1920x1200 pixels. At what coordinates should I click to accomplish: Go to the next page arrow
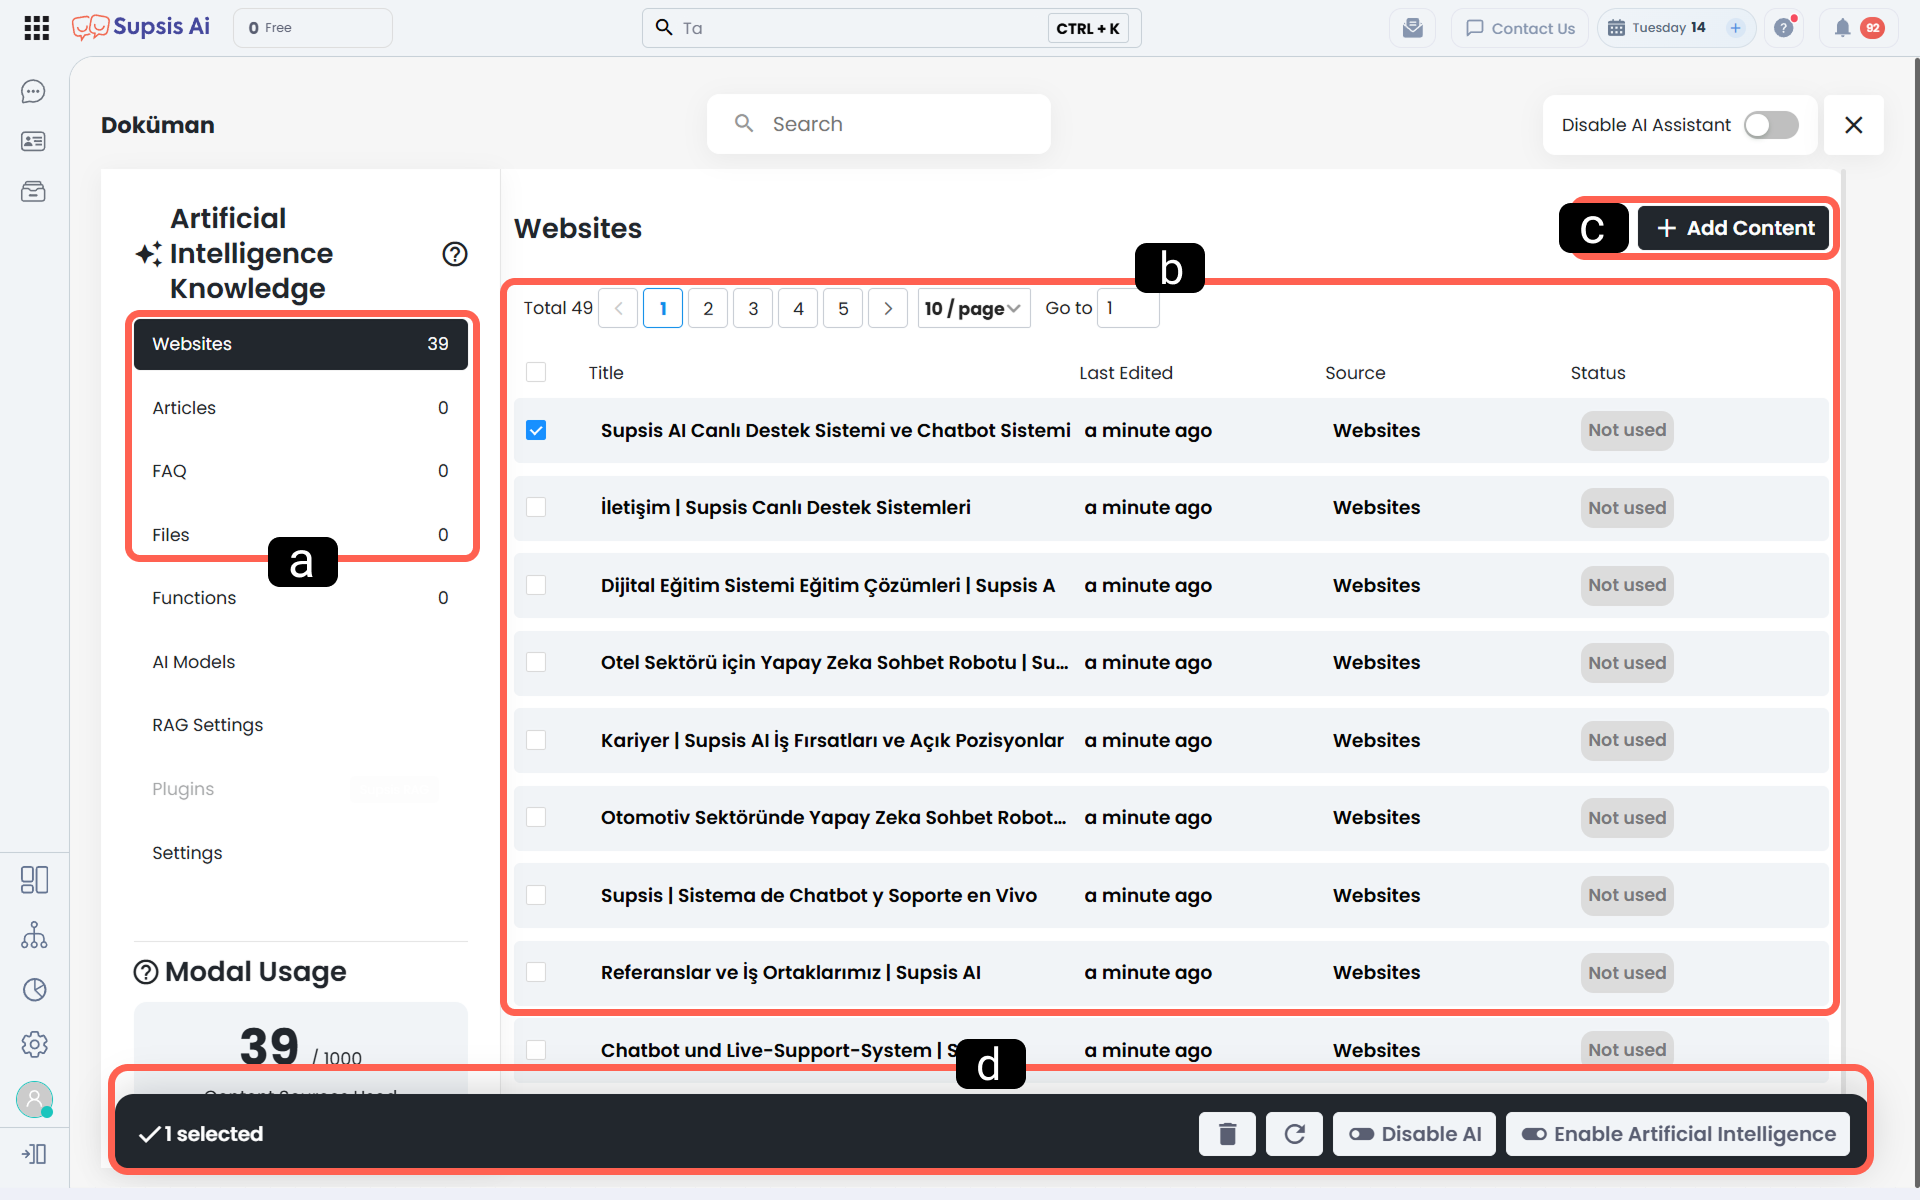click(x=888, y=308)
